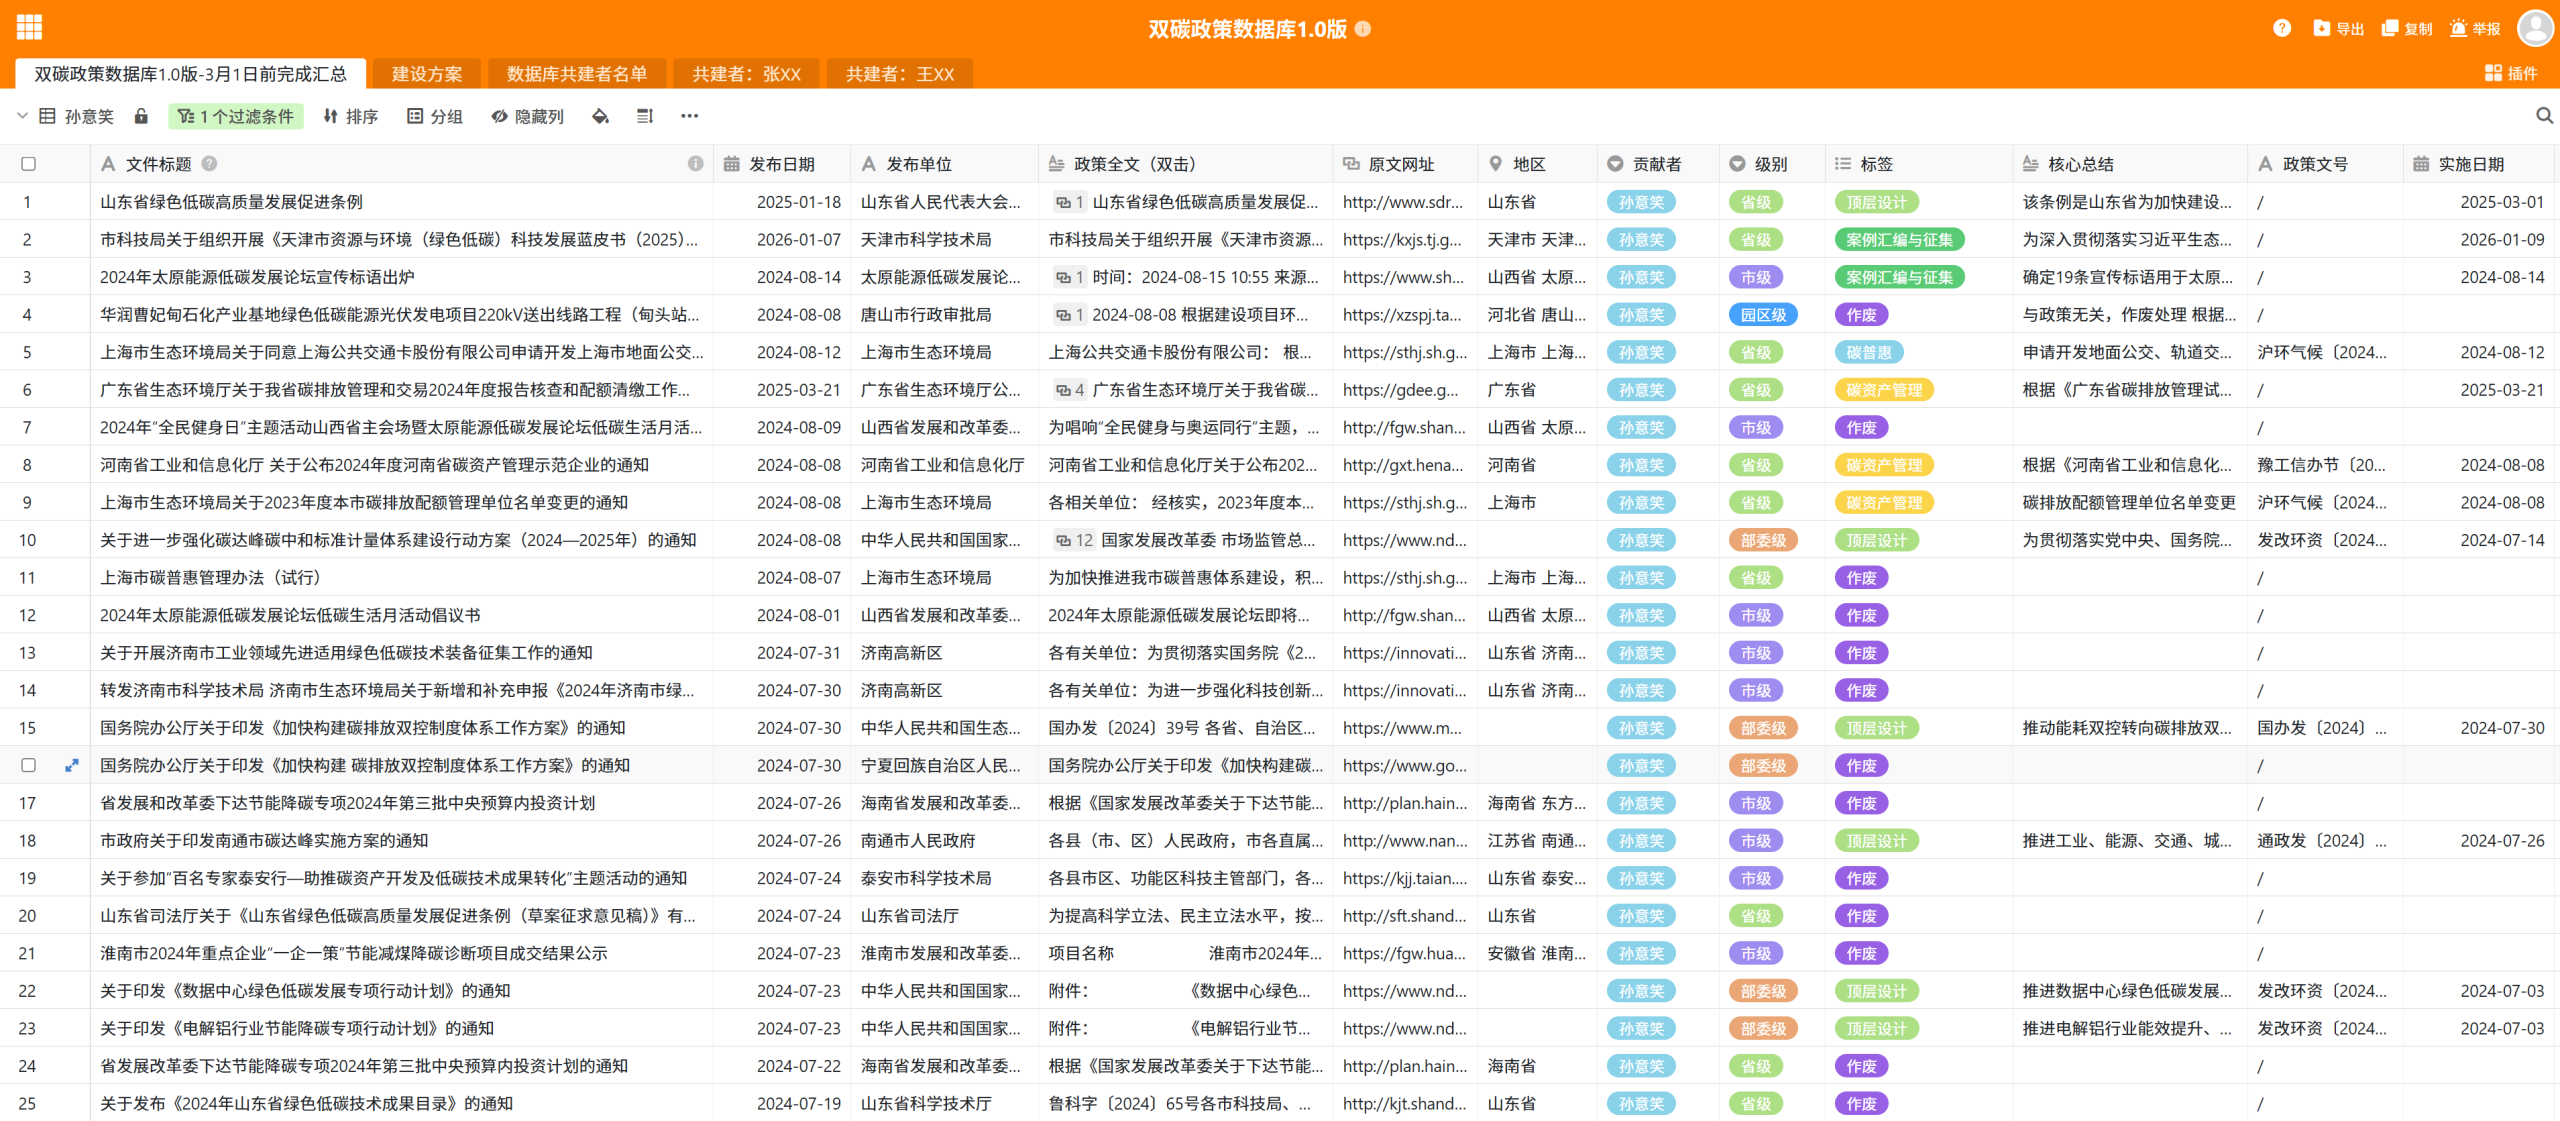The width and height of the screenshot is (2560, 1121).
Task: Switch to the 数据库共建者名单 tab
Action: point(576,74)
